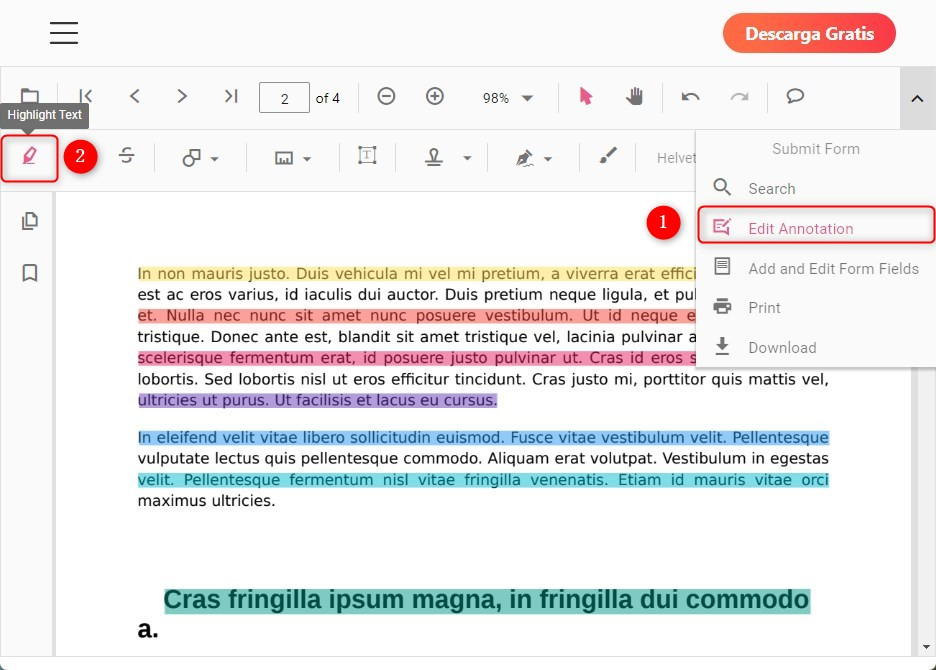Click the Descarga Gratis button
Image resolution: width=936 pixels, height=670 pixels.
point(809,33)
